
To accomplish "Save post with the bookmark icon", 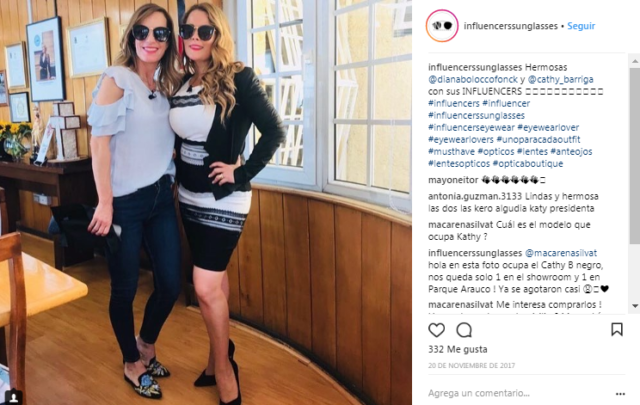I will tap(617, 329).
